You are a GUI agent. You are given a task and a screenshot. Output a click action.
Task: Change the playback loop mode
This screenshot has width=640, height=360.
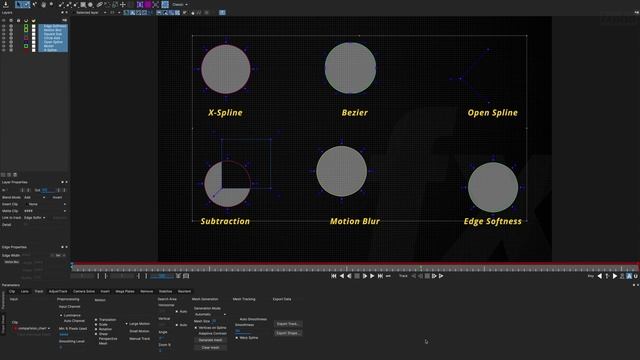(388, 276)
